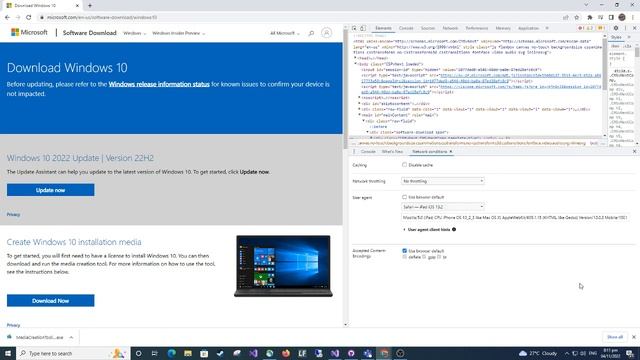Enable the Disable cache checkbox
The image size is (640, 360).
tap(404, 165)
